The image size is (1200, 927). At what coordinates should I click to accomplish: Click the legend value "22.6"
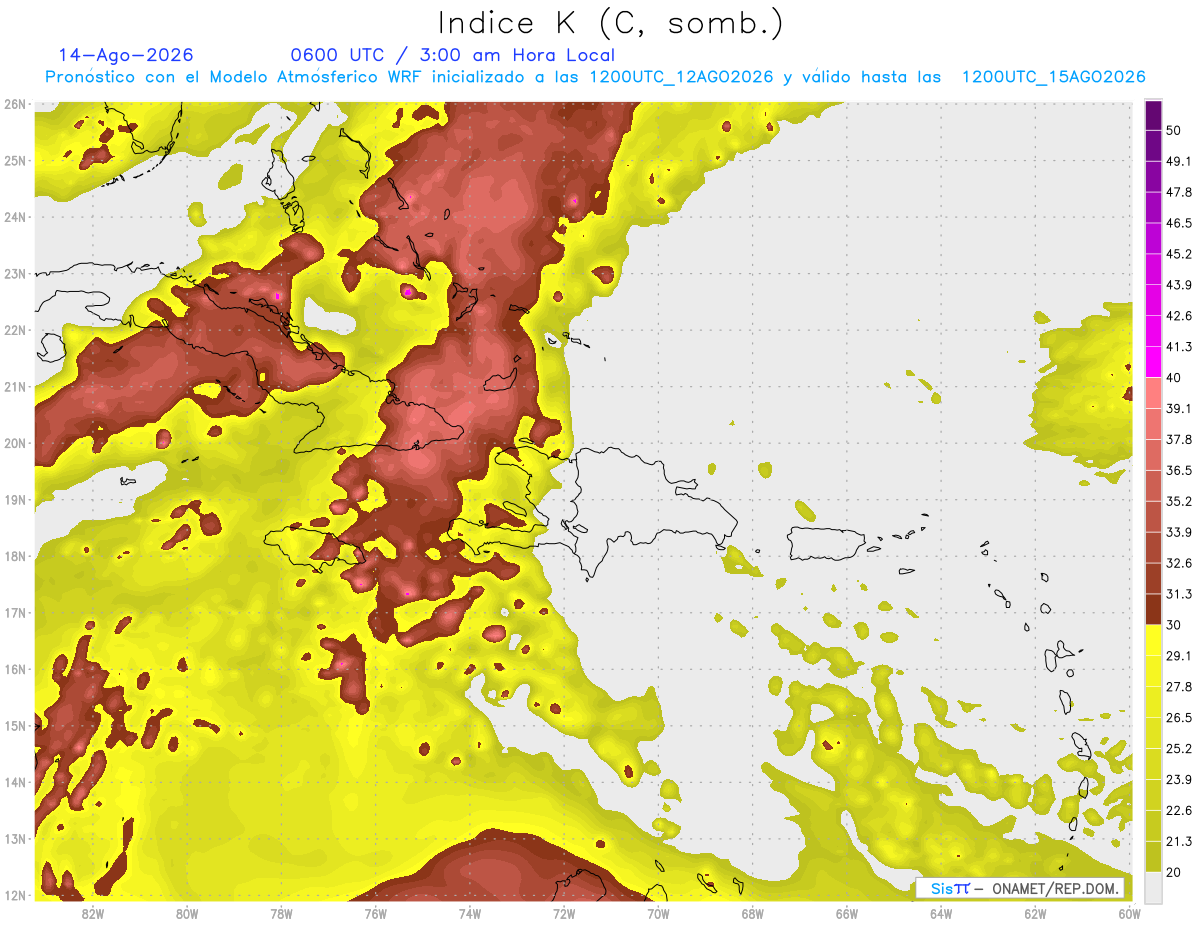(1179, 810)
